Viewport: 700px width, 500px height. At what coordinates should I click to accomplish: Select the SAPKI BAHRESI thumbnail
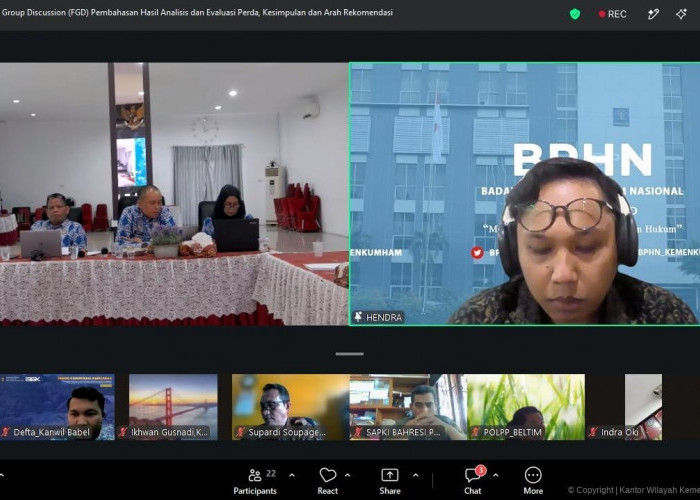click(408, 407)
